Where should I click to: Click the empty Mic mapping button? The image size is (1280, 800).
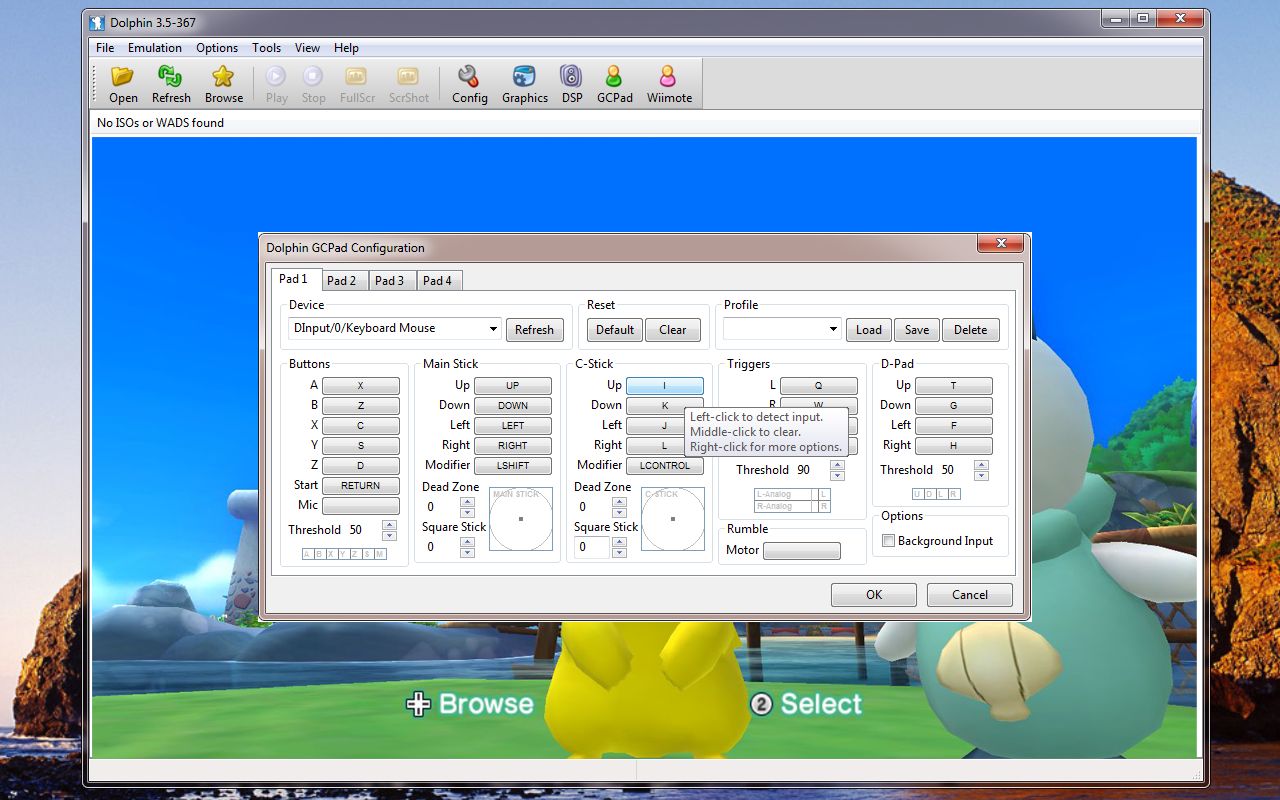[361, 506]
